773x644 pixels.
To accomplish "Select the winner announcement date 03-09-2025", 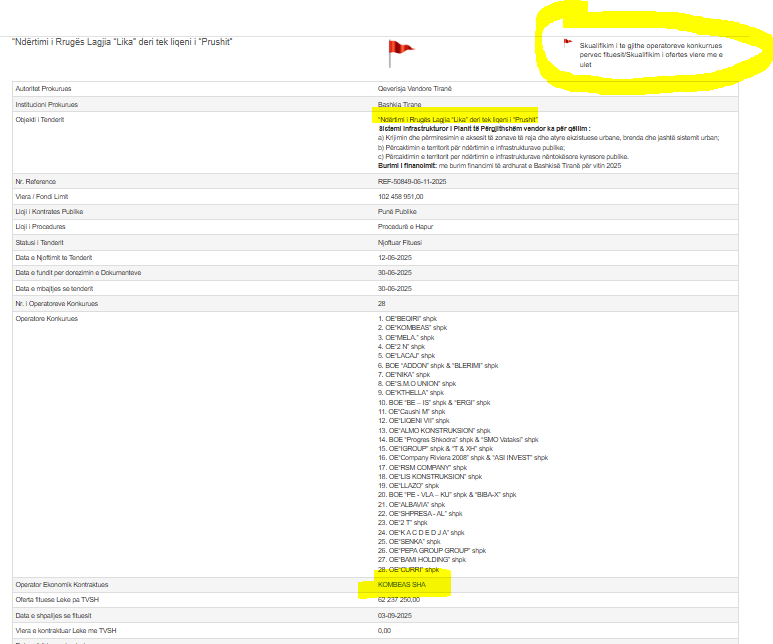I will (x=395, y=615).
